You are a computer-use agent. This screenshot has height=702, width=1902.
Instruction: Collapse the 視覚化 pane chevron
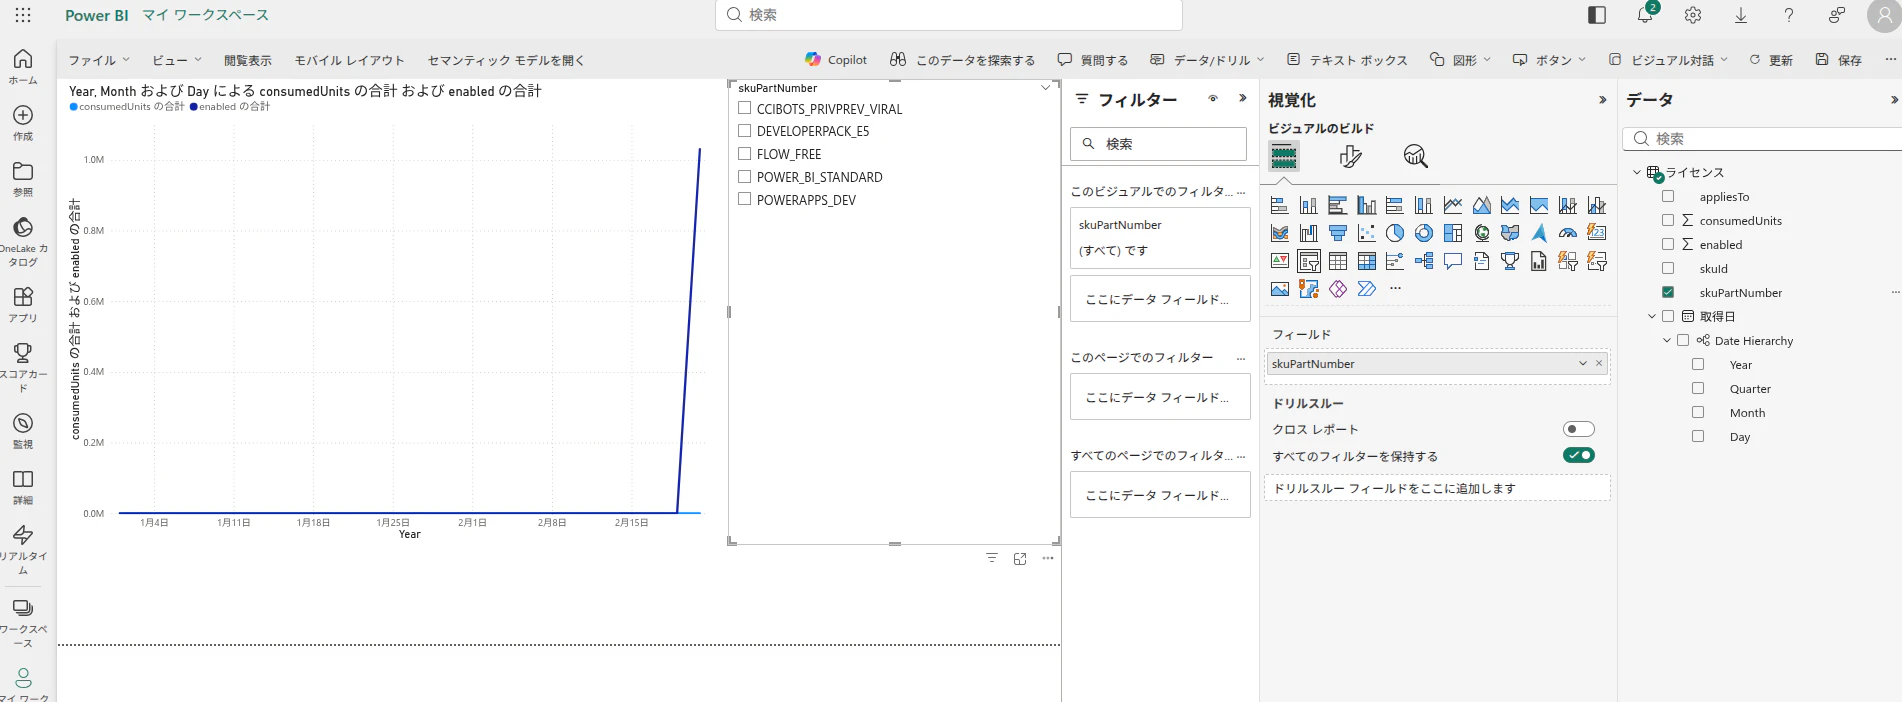[x=1603, y=100]
